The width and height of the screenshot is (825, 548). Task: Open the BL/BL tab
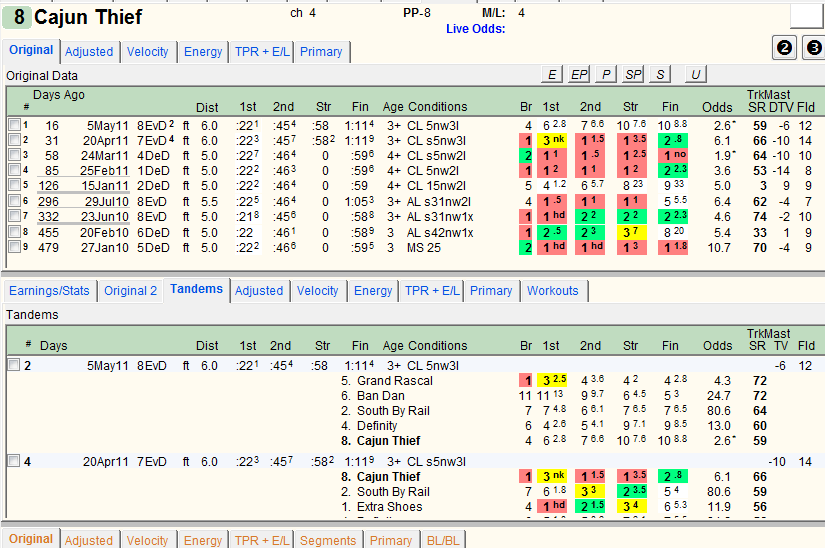coord(443,540)
